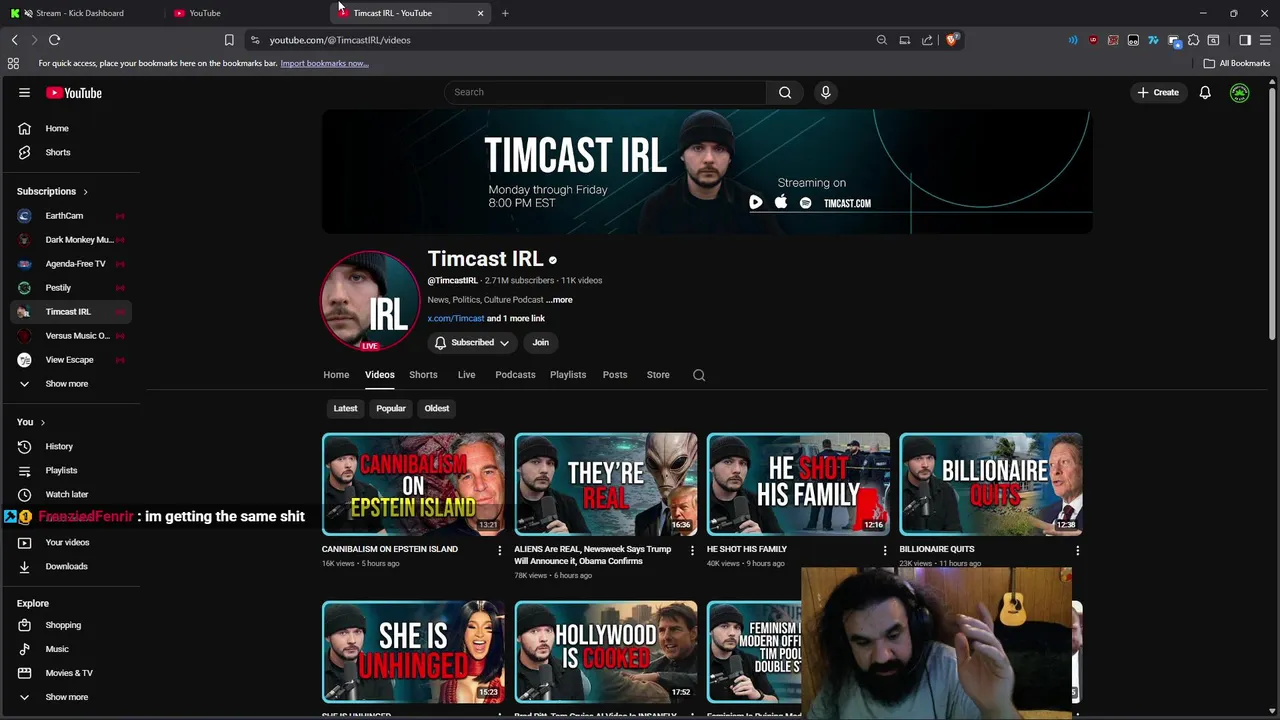
Task: Select the Popular filter chip
Action: tap(391, 408)
